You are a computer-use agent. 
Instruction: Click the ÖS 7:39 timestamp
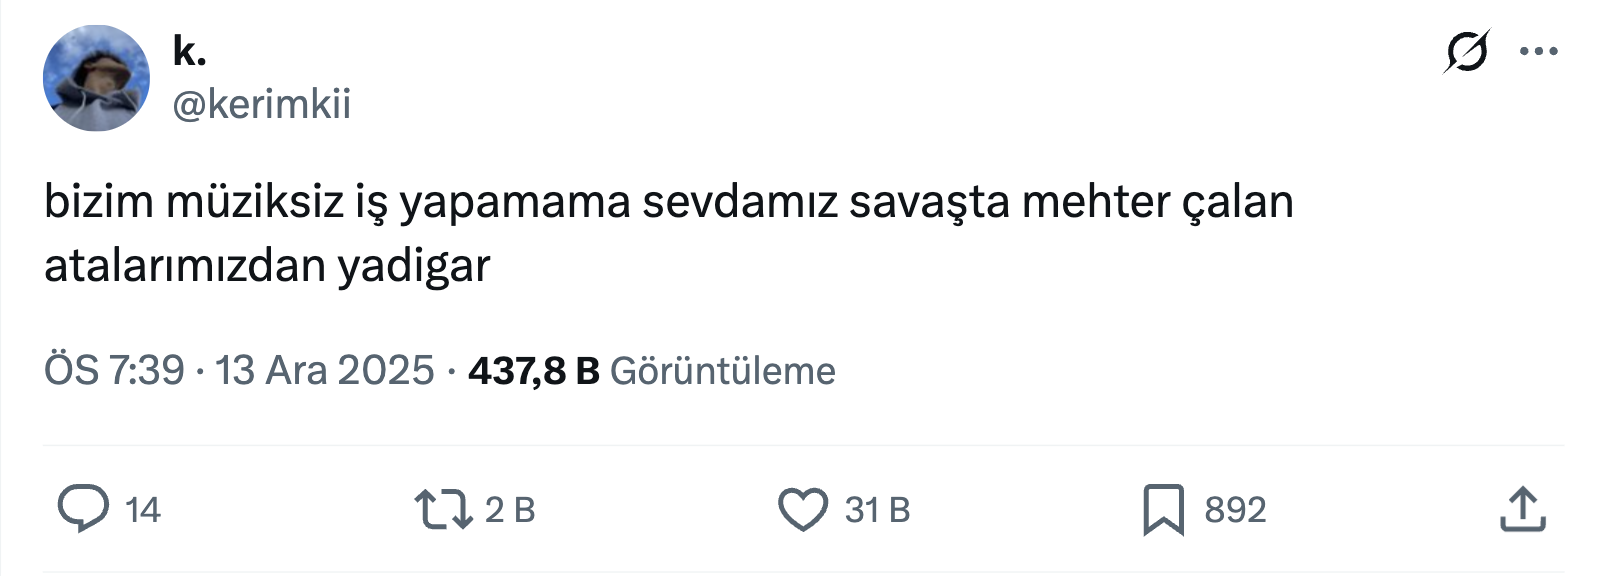114,371
